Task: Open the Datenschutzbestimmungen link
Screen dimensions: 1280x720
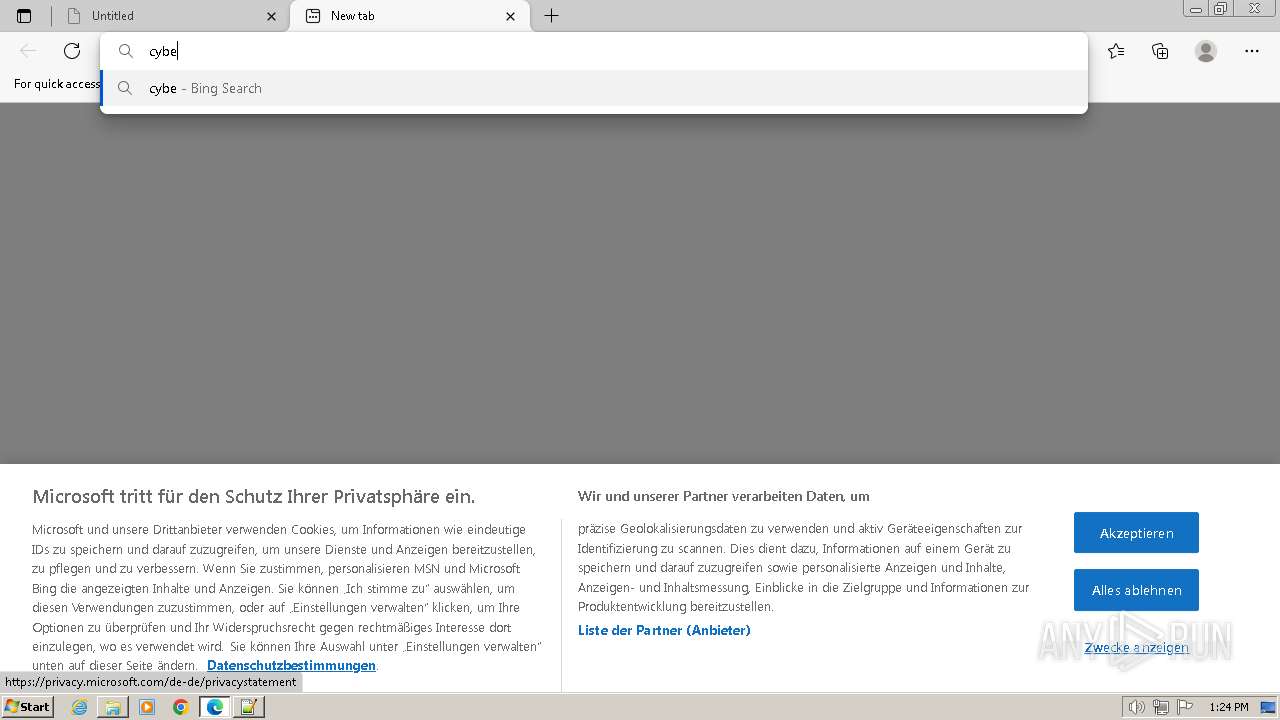Action: tap(291, 665)
